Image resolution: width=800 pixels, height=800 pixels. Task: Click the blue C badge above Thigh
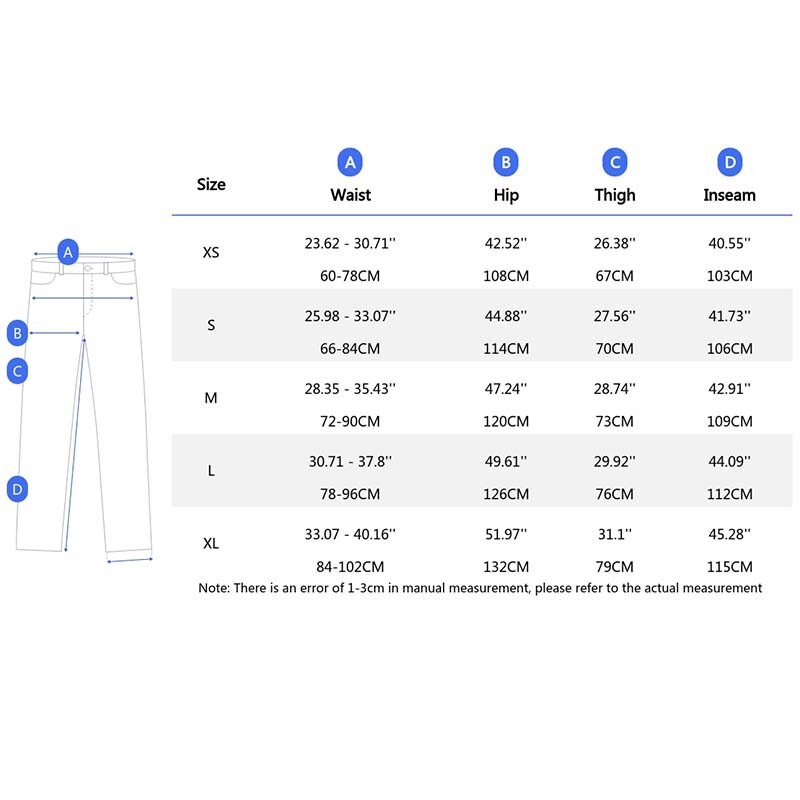pos(615,162)
